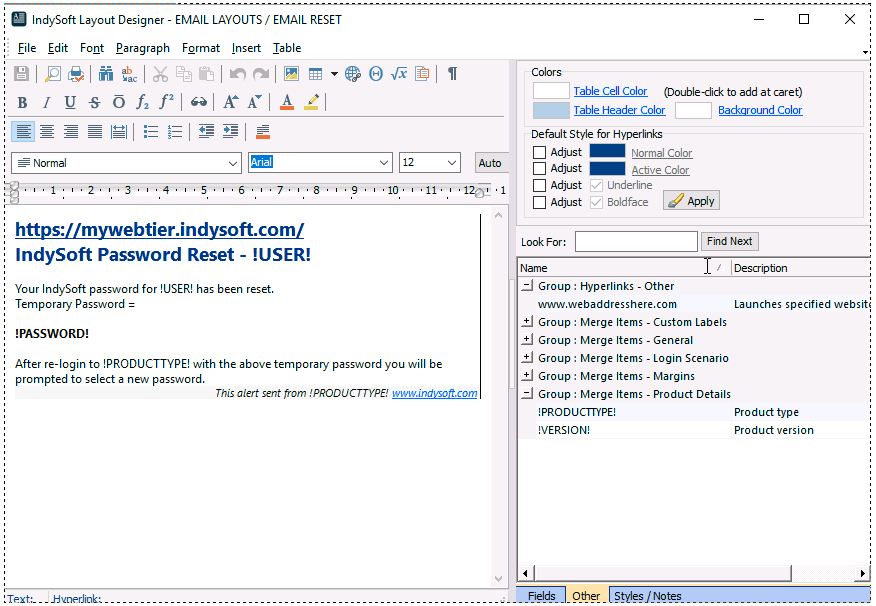Toggle Underline formatting

tap(70, 102)
